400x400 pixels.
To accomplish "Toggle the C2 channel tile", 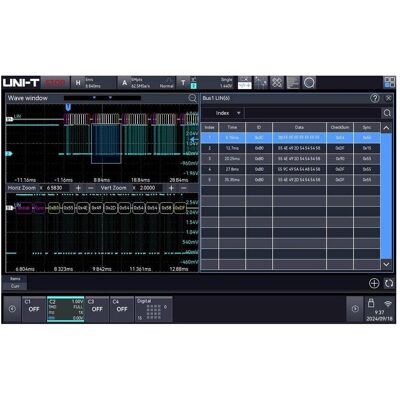I will [66, 309].
